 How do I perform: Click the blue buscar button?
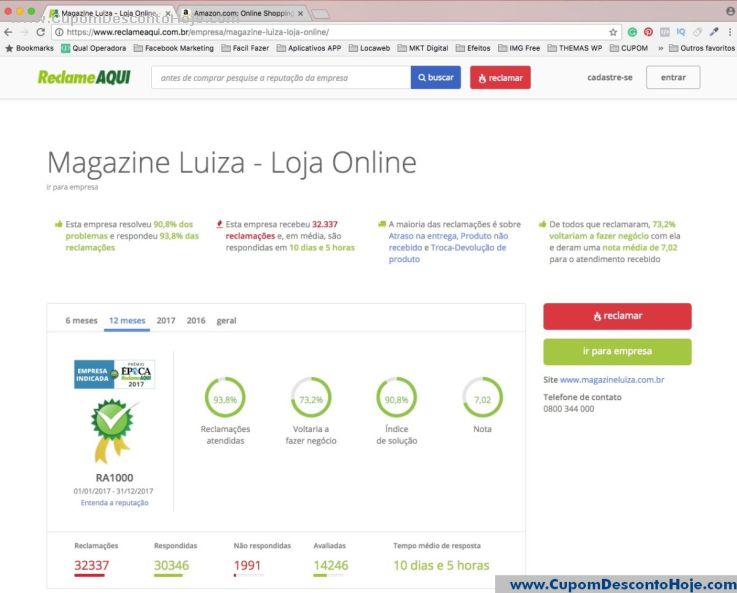pos(436,78)
